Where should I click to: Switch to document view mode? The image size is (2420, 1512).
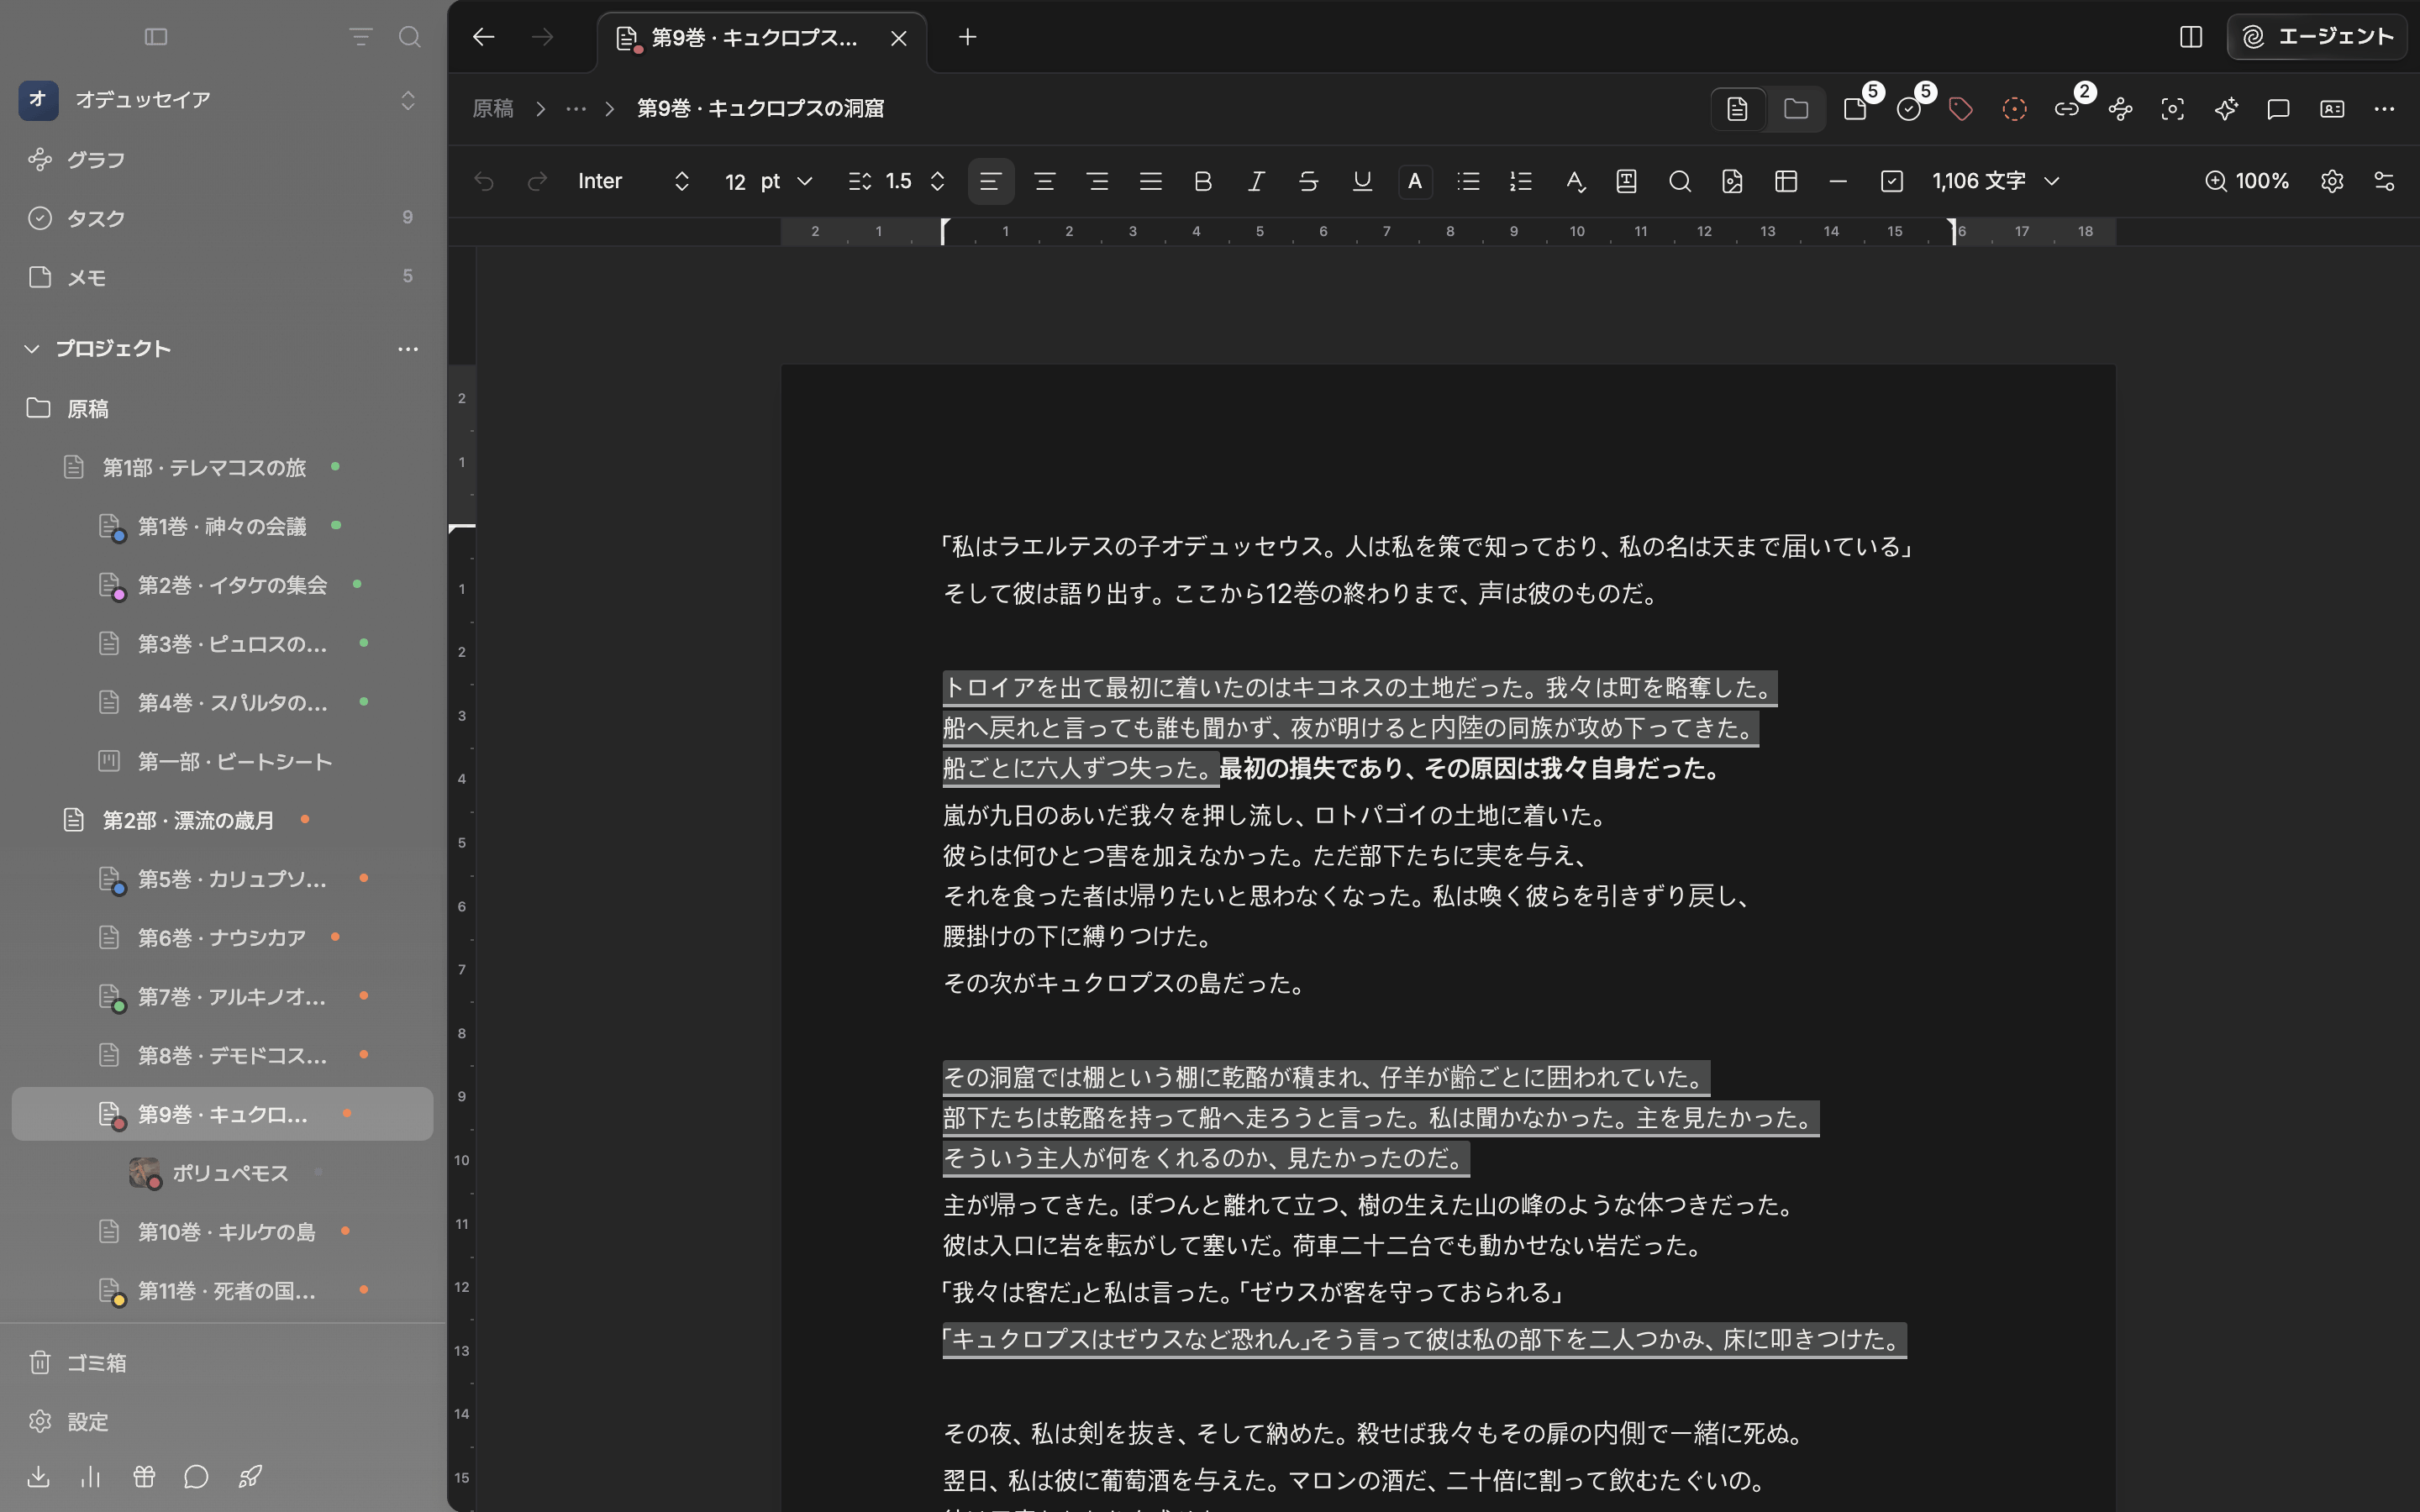point(1738,108)
